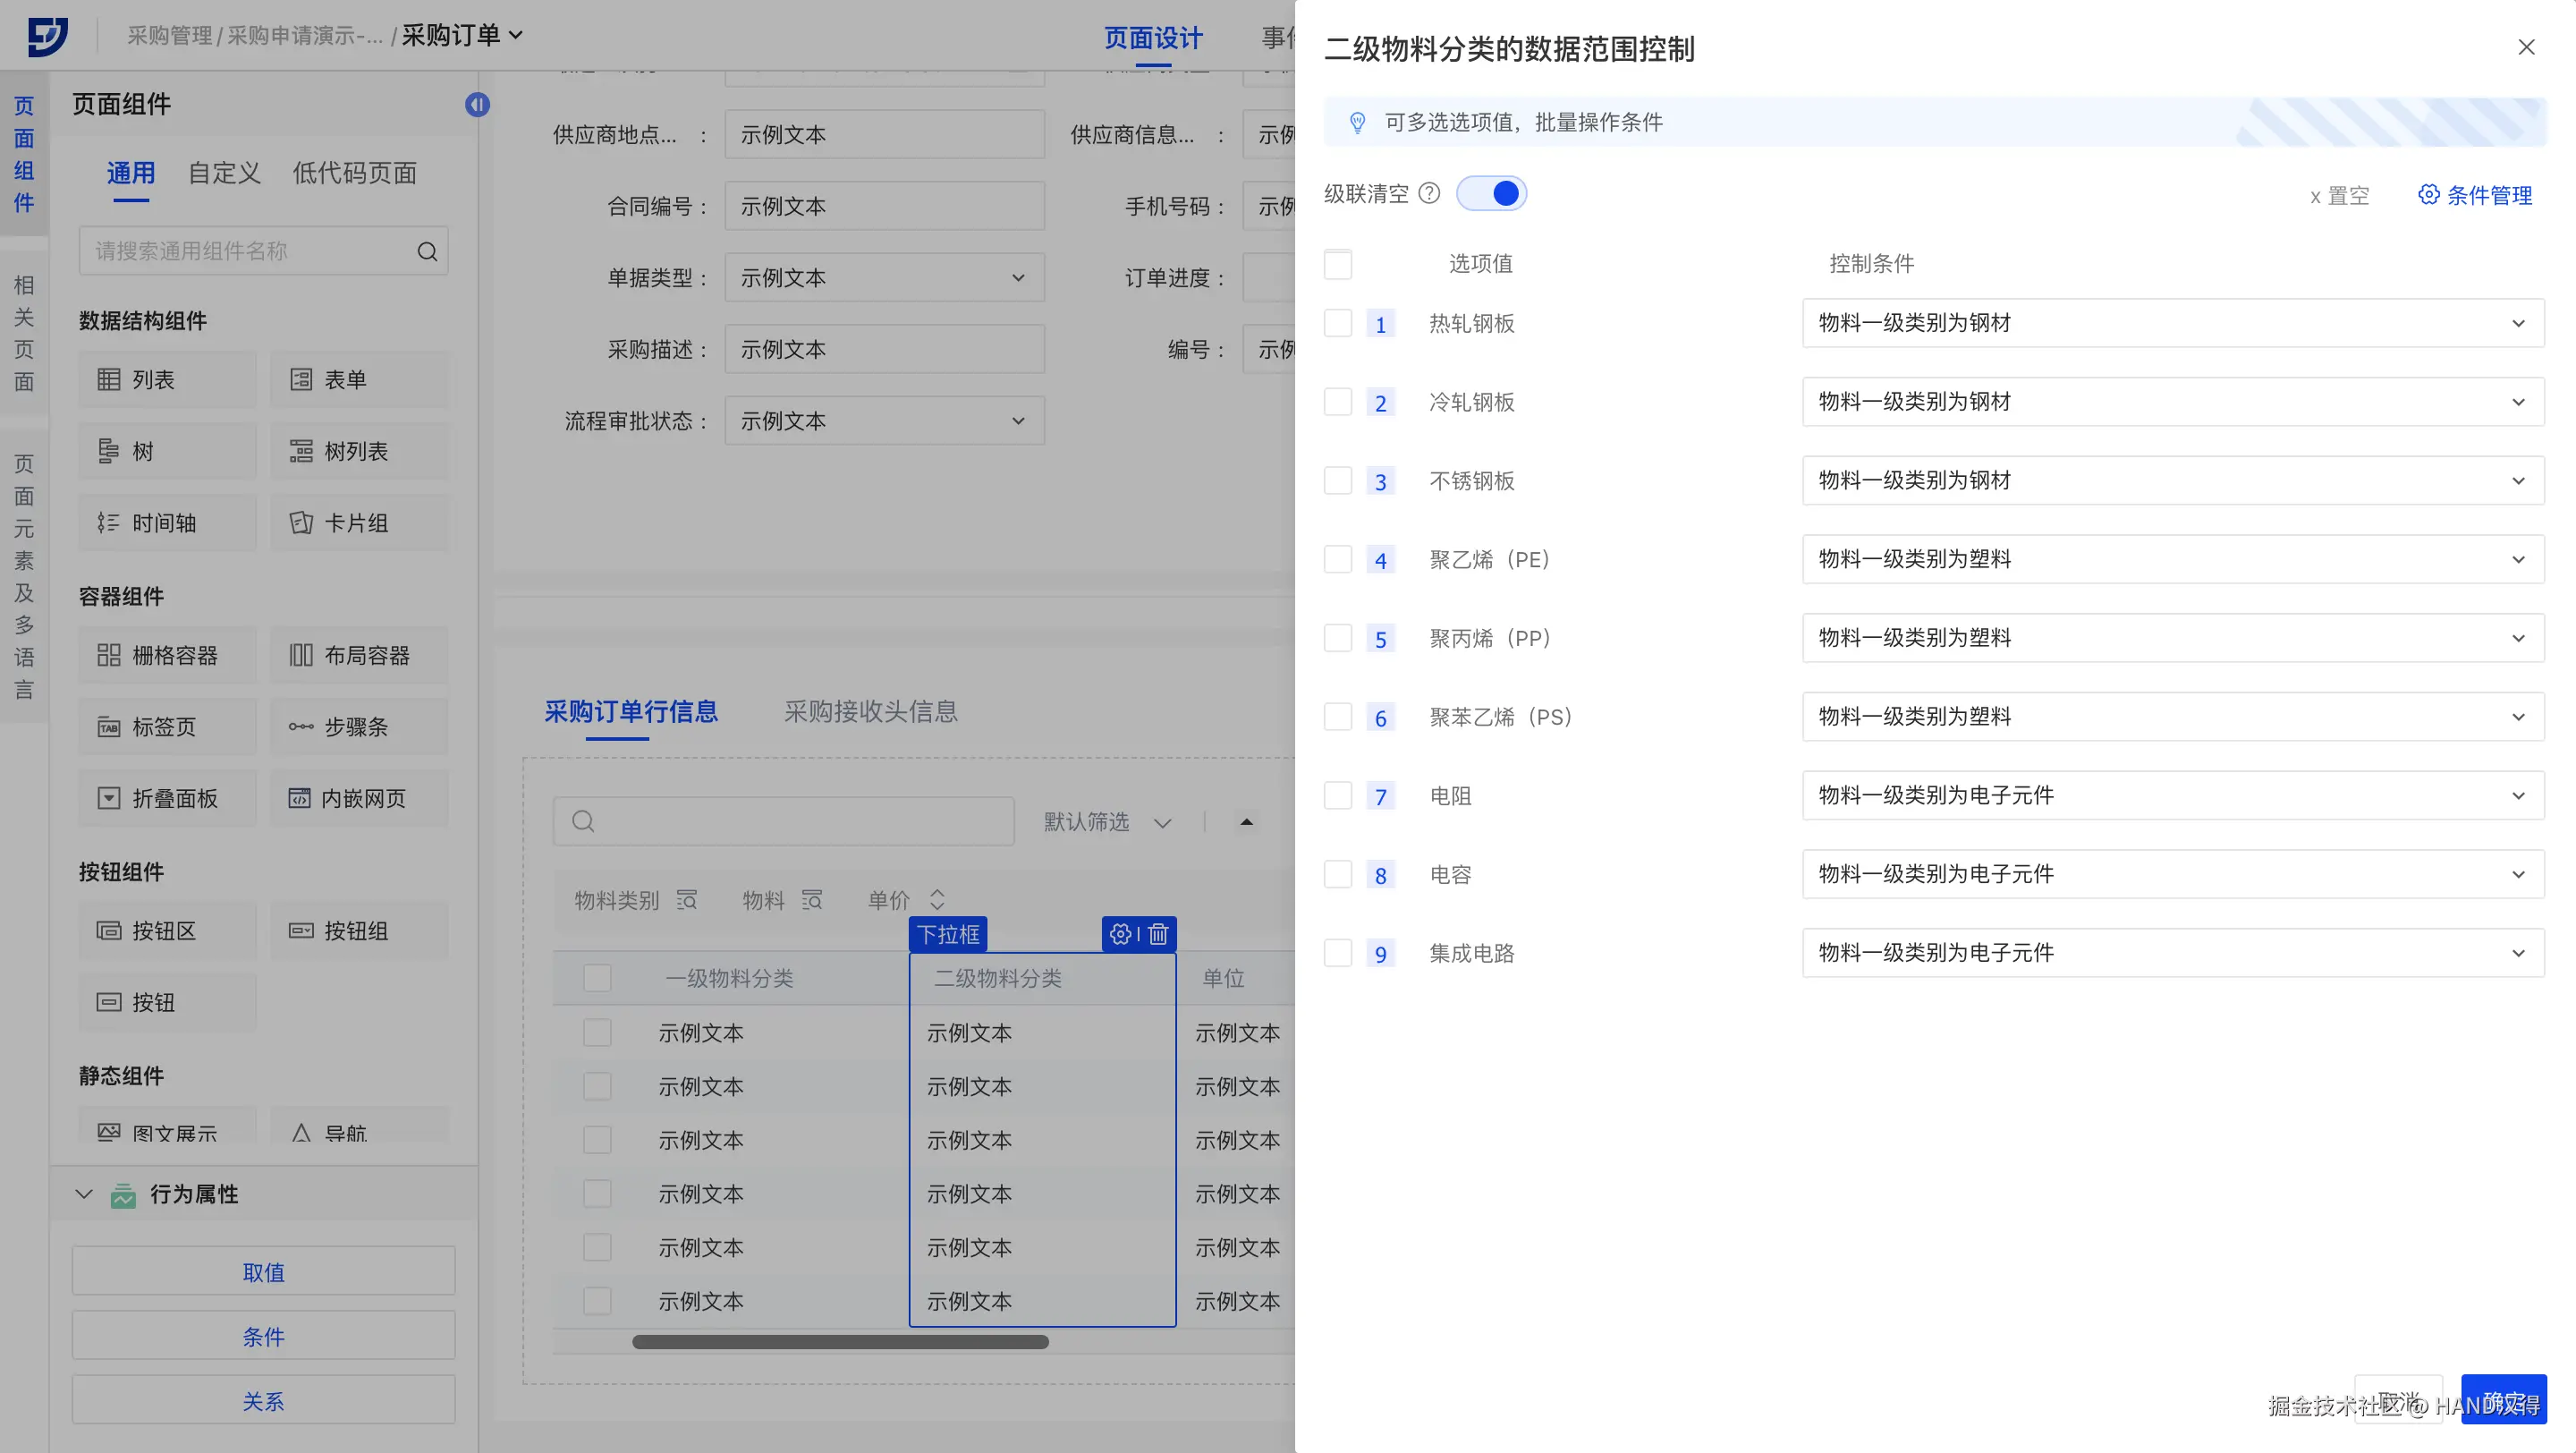Viewport: 2576px width, 1453px height.
Task: Check the checkbox for 热轧钢板
Action: click(1337, 323)
